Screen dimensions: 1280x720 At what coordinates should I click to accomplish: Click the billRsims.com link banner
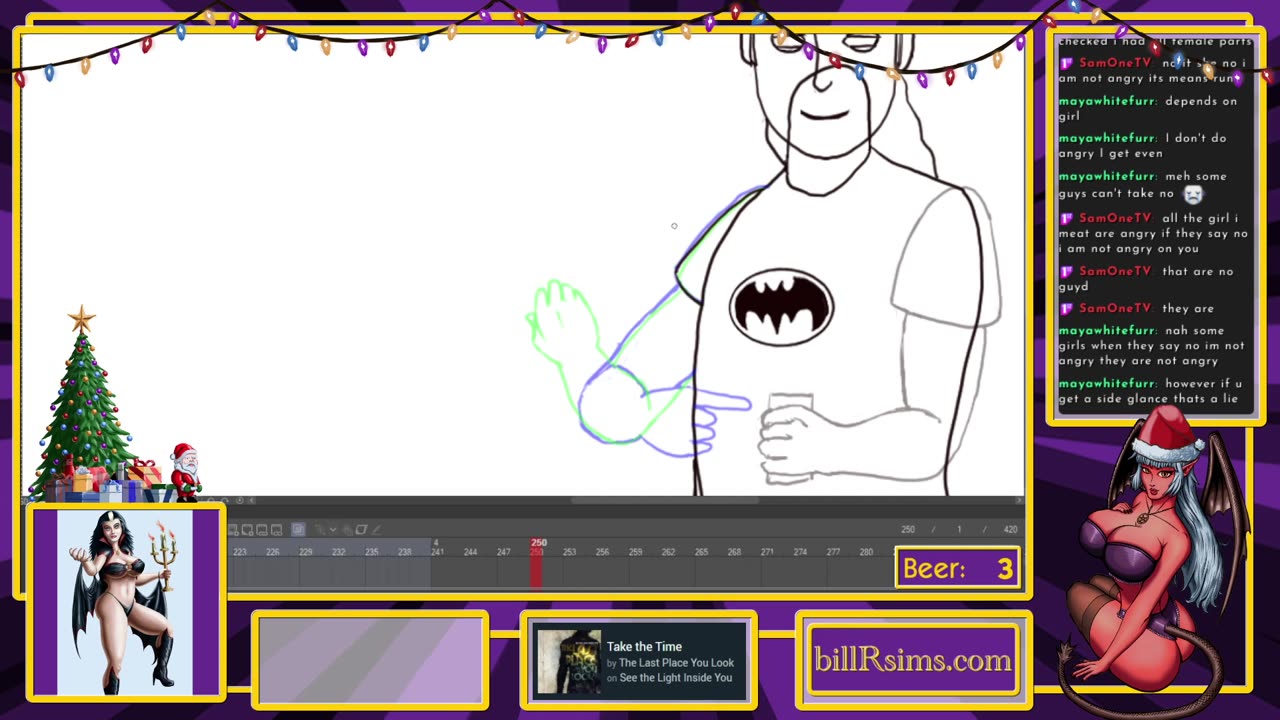913,659
